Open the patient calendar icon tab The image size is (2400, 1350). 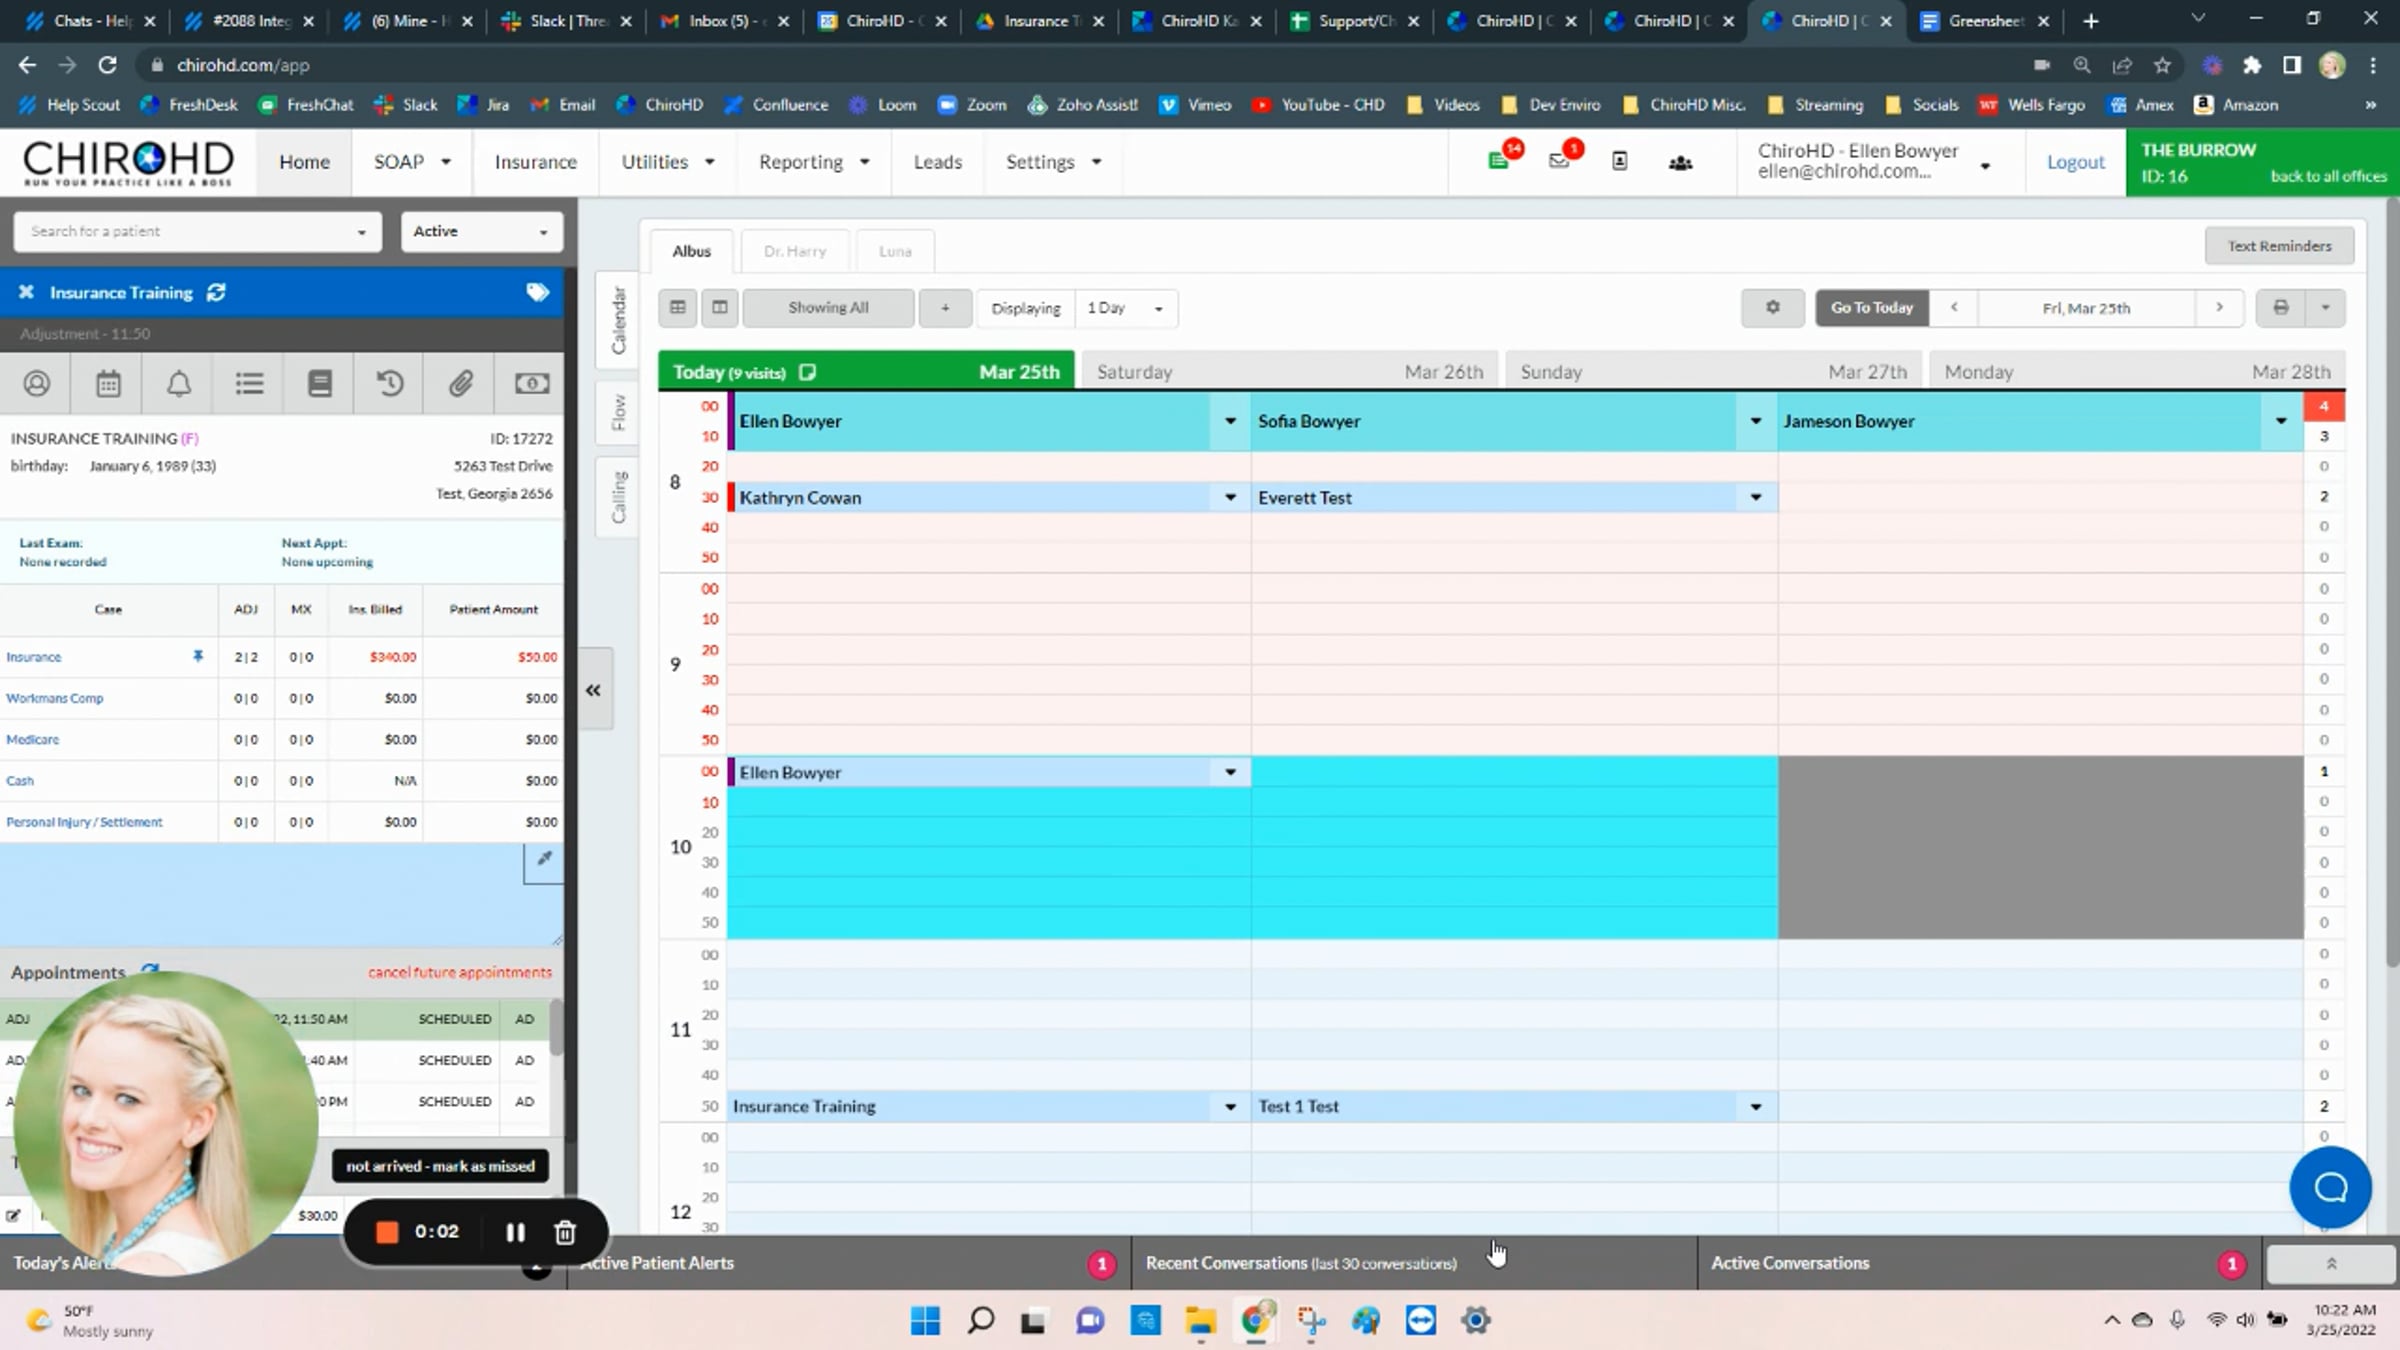pyautogui.click(x=108, y=383)
